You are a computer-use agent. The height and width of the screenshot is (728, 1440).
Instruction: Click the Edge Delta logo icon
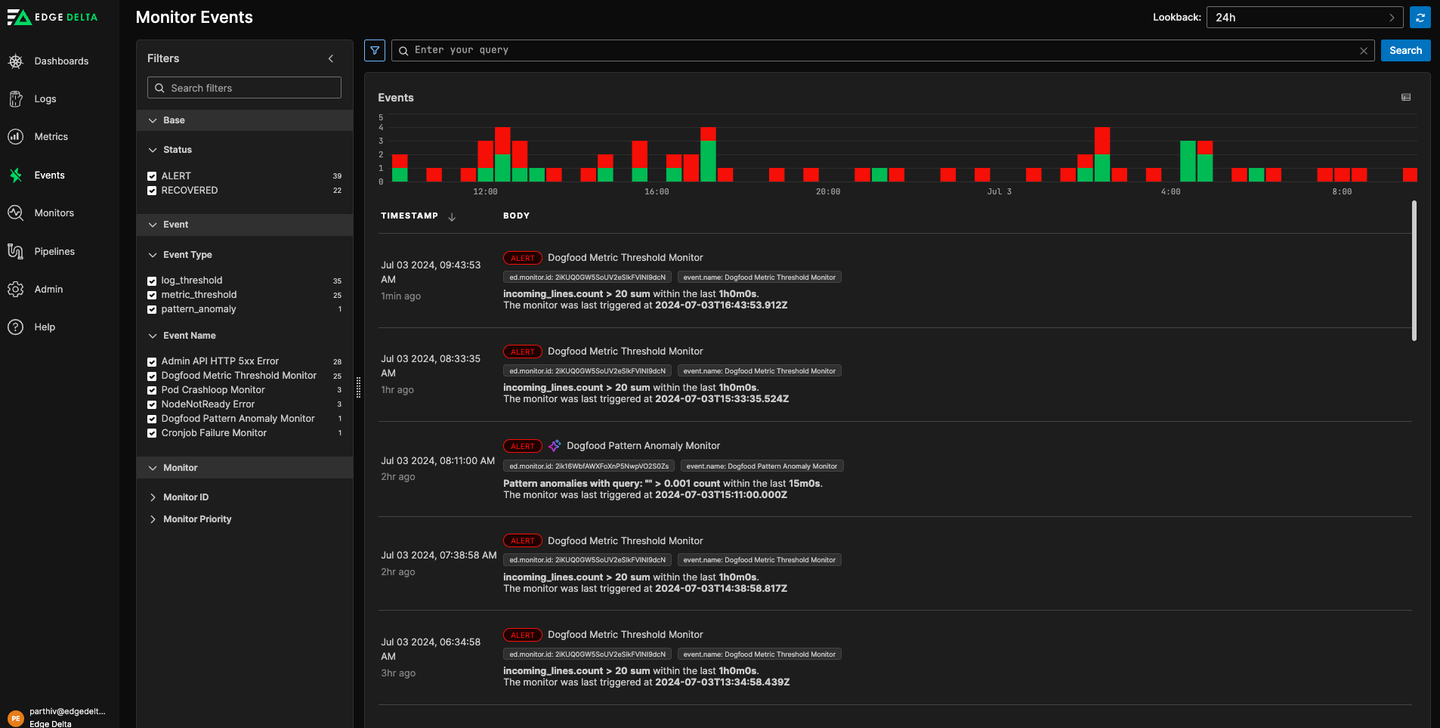click(x=19, y=17)
